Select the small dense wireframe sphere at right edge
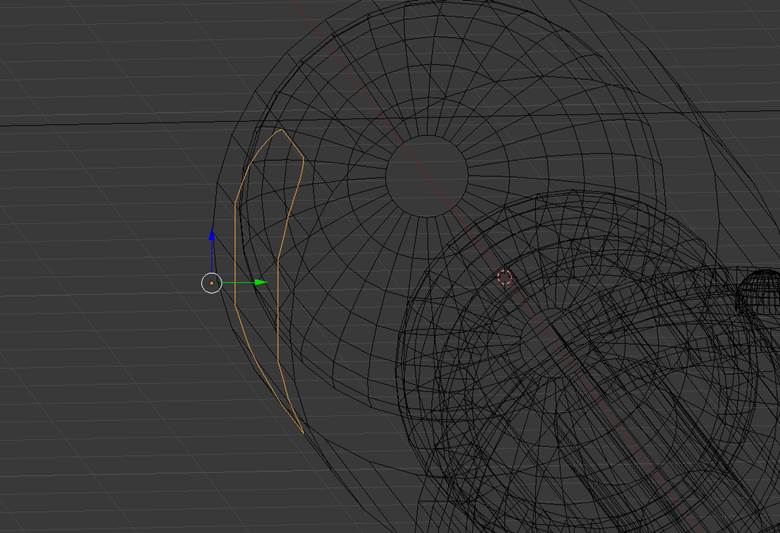This screenshot has width=780, height=533. [x=758, y=293]
